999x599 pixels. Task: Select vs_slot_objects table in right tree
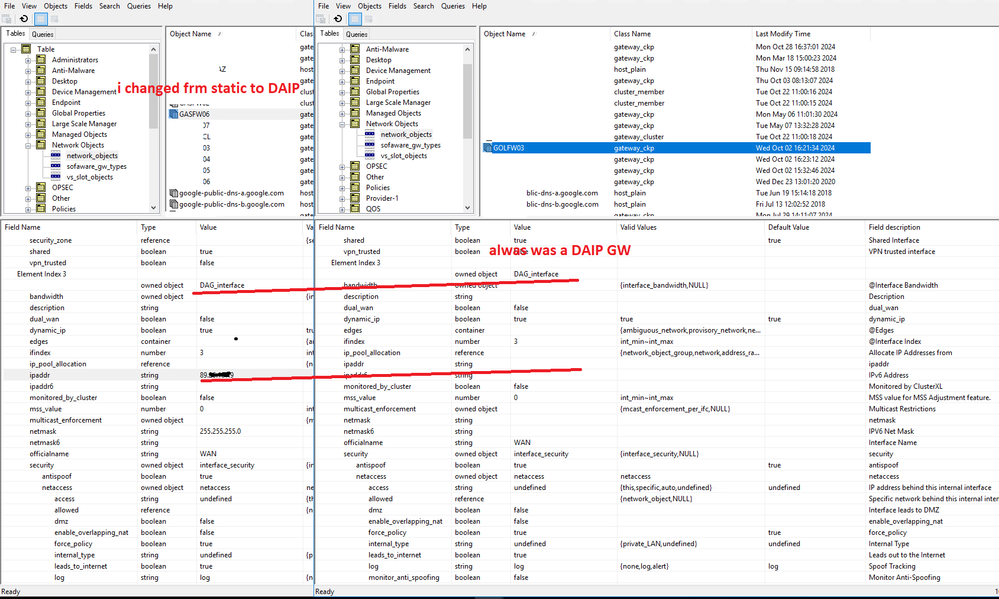coord(403,156)
